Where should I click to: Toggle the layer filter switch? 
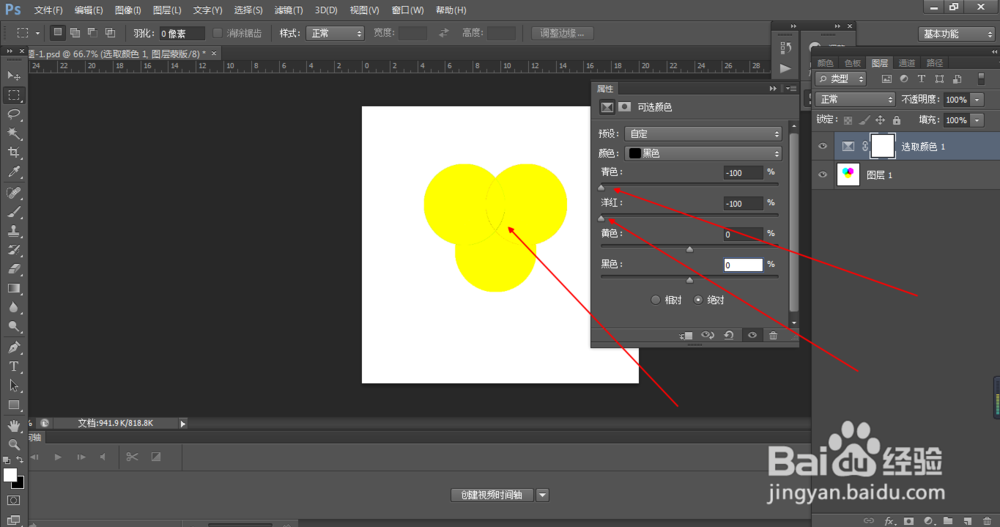[982, 78]
